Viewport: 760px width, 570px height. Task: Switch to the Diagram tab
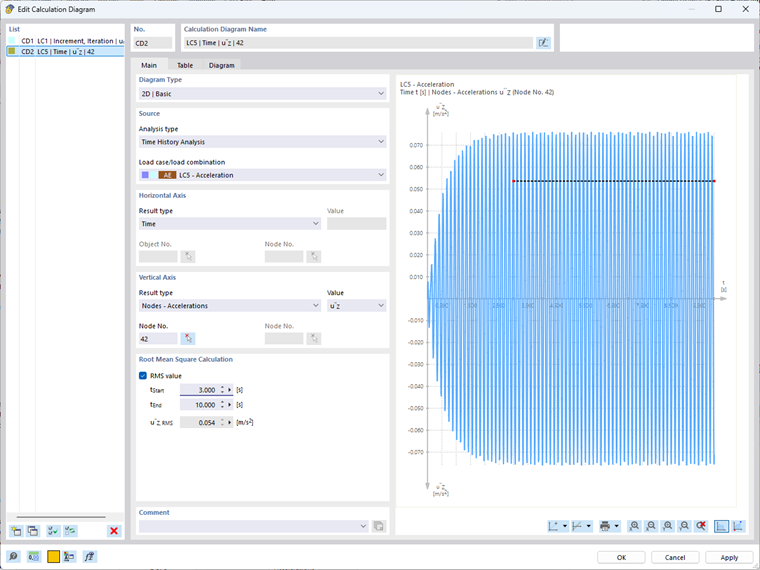(222, 65)
